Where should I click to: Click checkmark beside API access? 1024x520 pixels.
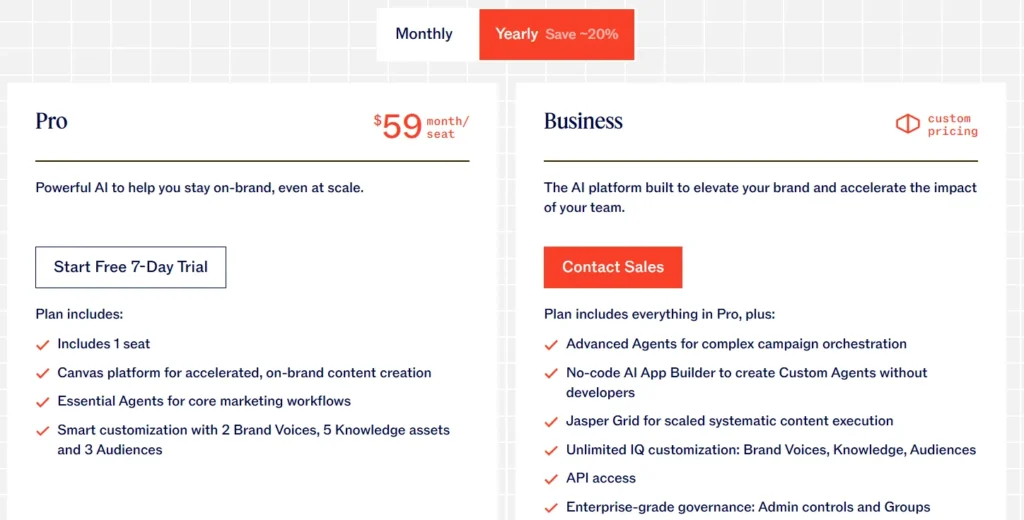coord(551,479)
